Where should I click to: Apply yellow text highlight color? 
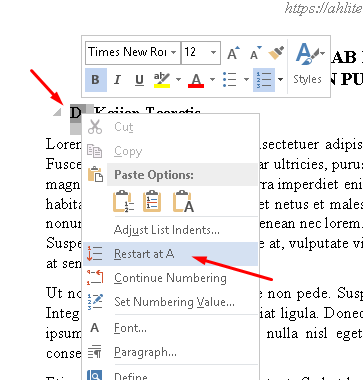pos(162,80)
